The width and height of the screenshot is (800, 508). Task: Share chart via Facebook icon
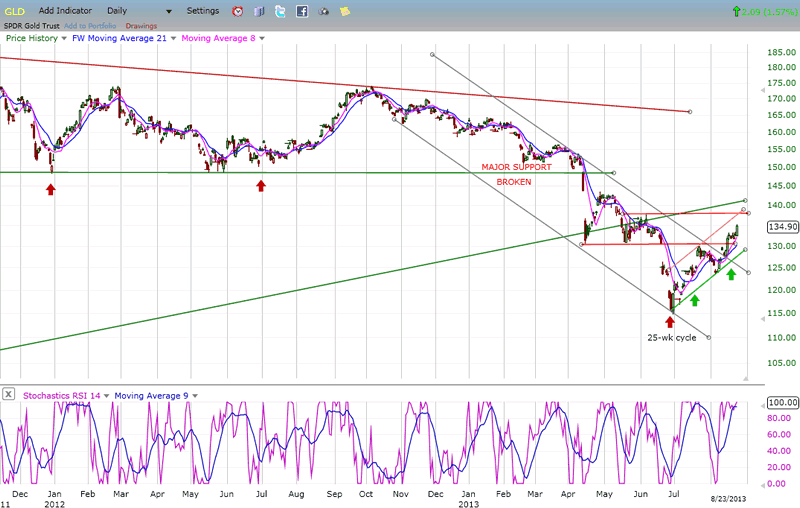302,11
